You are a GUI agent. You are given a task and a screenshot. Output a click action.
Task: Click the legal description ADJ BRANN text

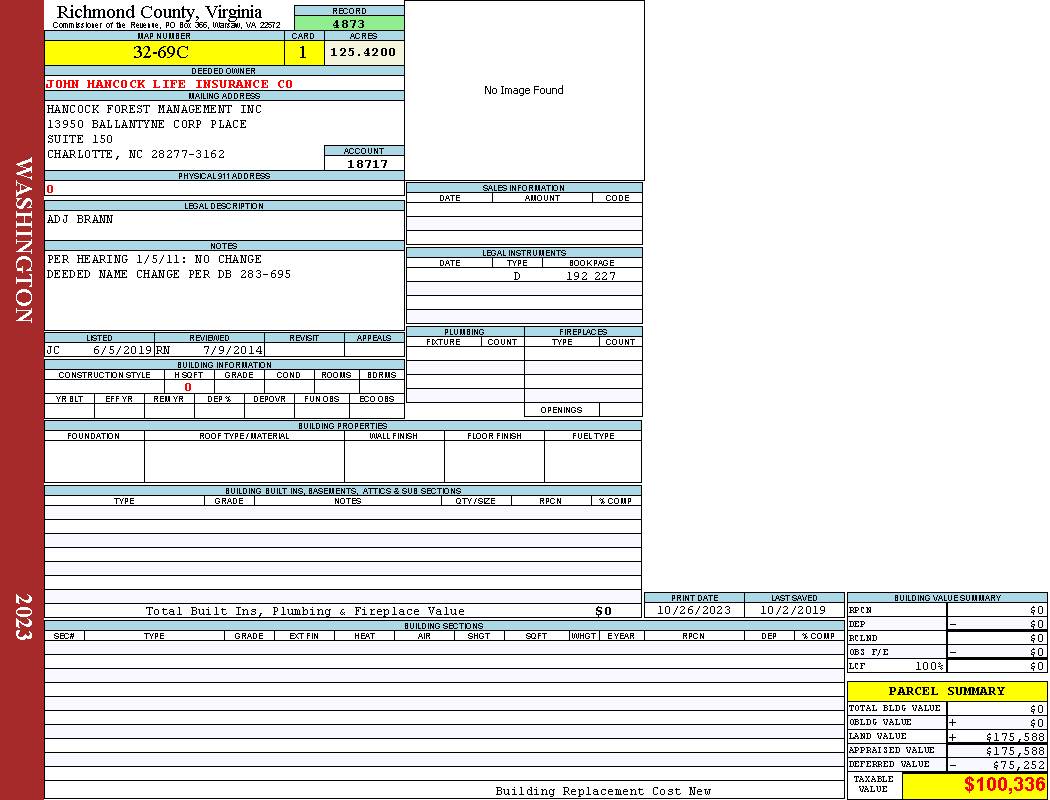[x=80, y=219]
